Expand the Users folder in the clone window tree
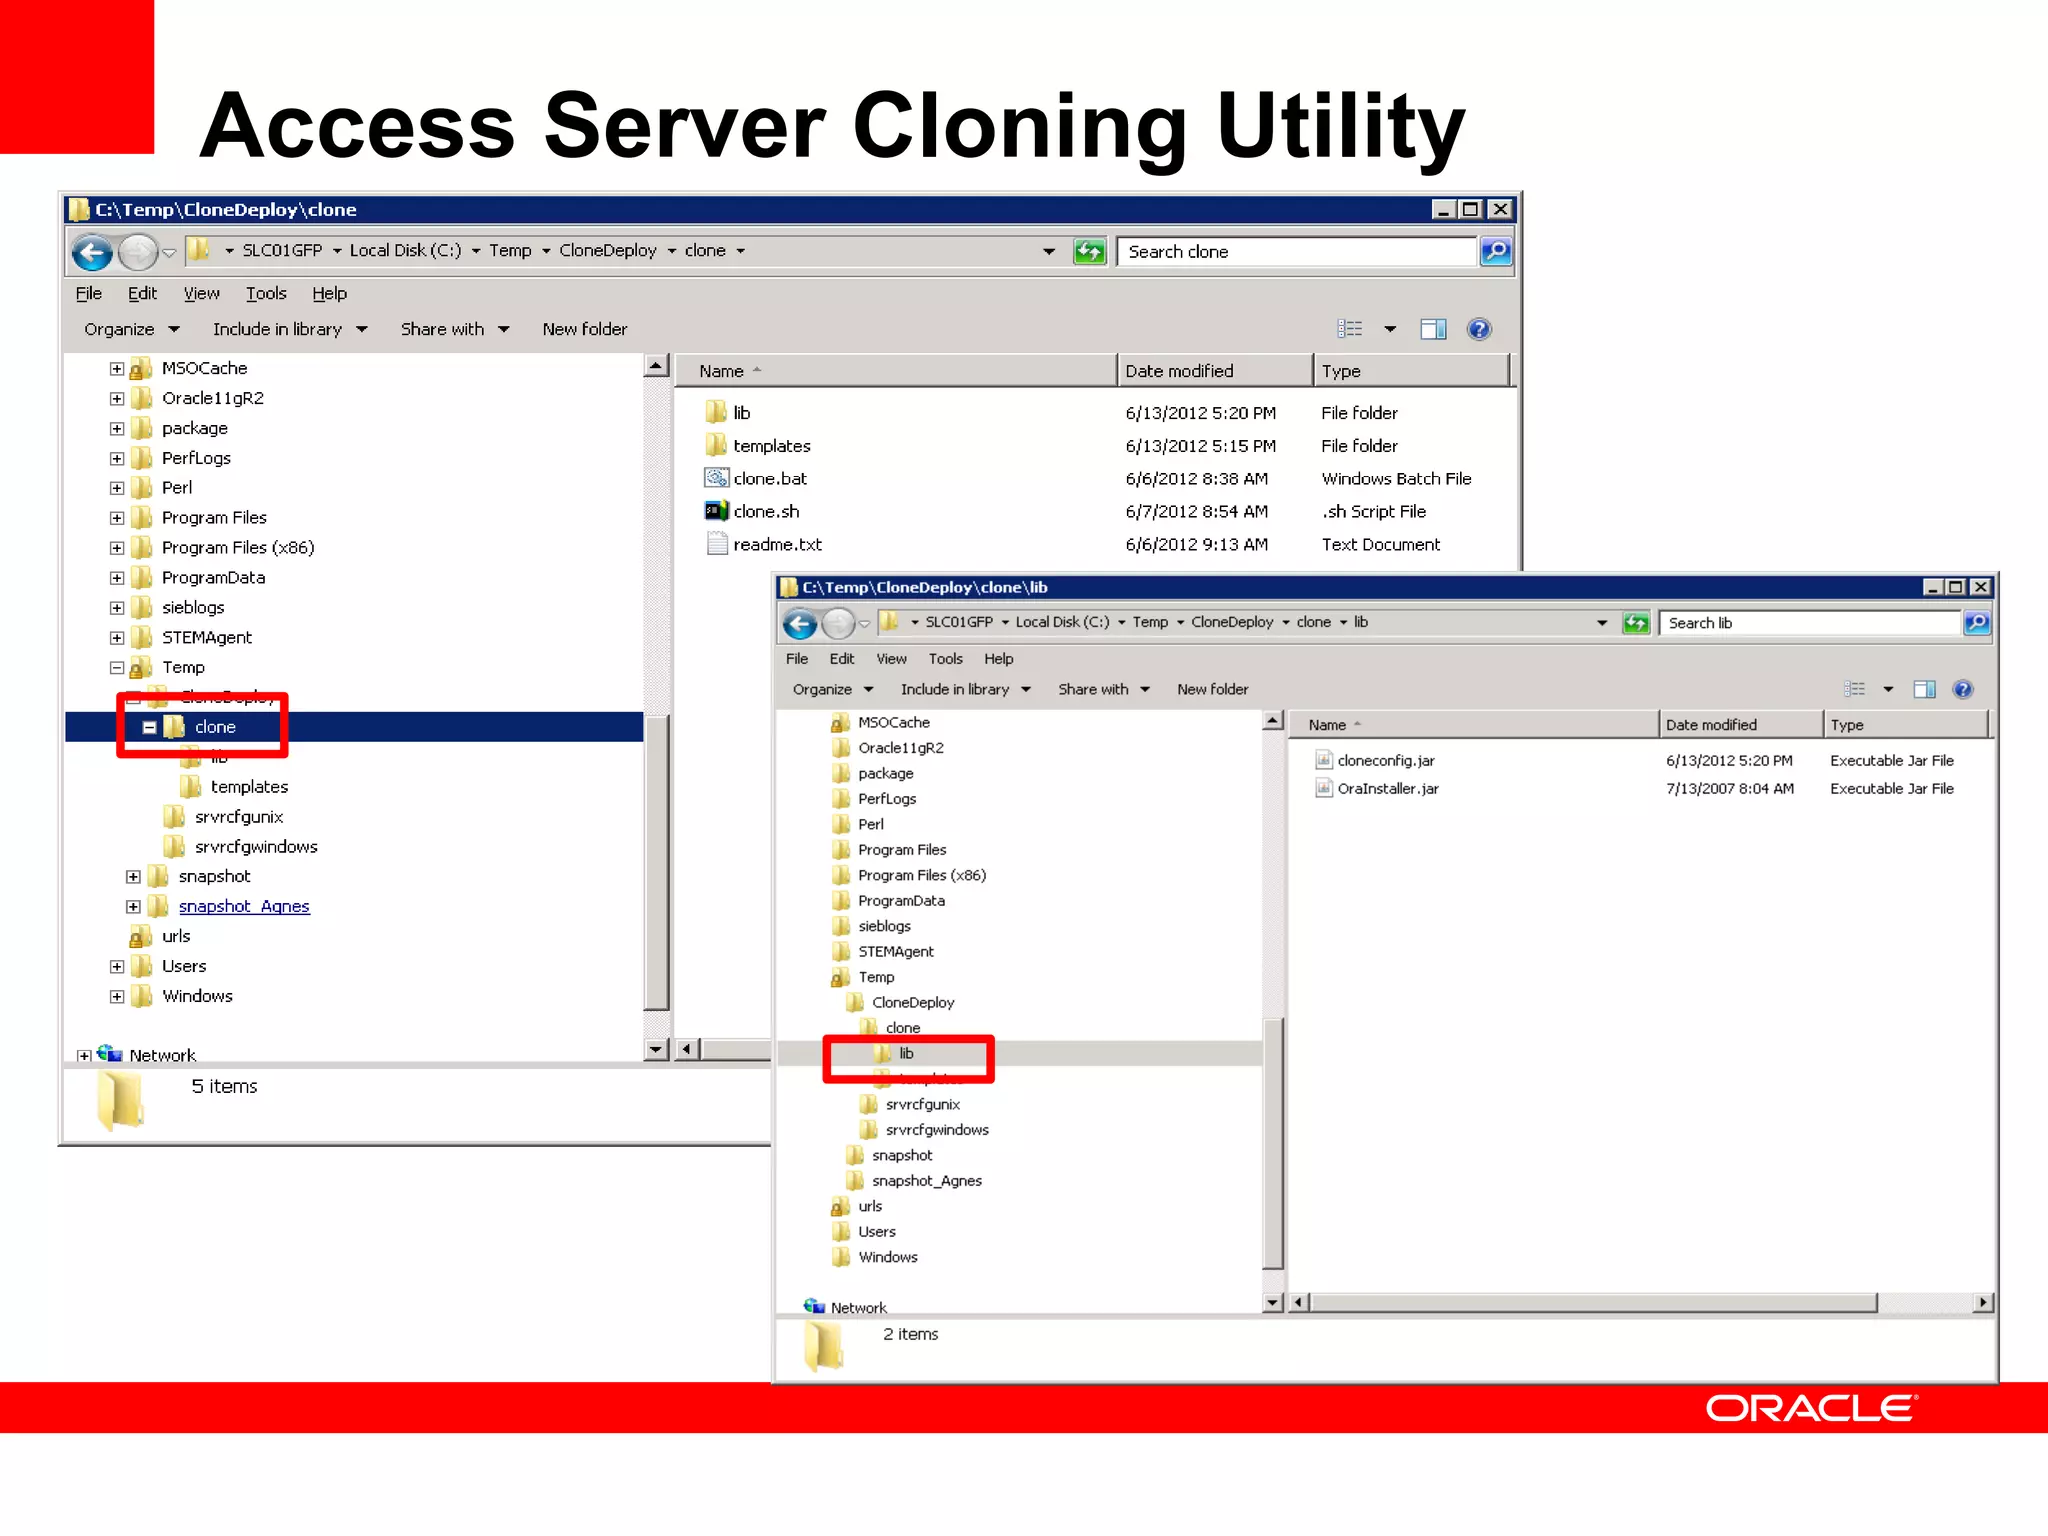2048x1536 pixels. 117,967
